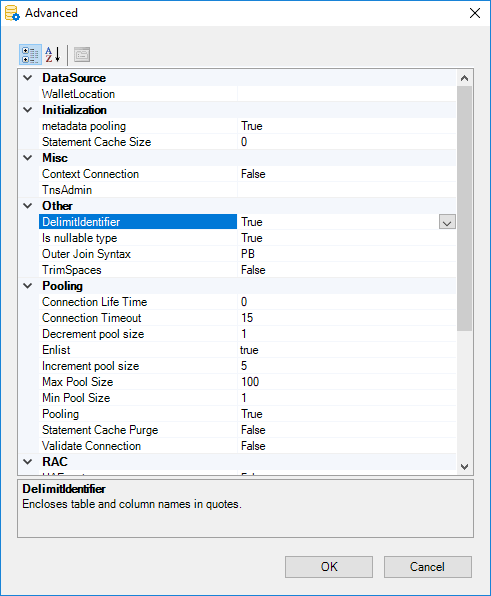
Task: Collapse the Other category
Action: click(x=28, y=206)
